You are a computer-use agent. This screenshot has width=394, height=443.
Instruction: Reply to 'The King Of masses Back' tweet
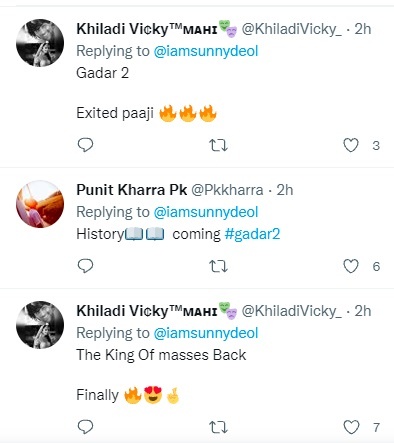(85, 427)
